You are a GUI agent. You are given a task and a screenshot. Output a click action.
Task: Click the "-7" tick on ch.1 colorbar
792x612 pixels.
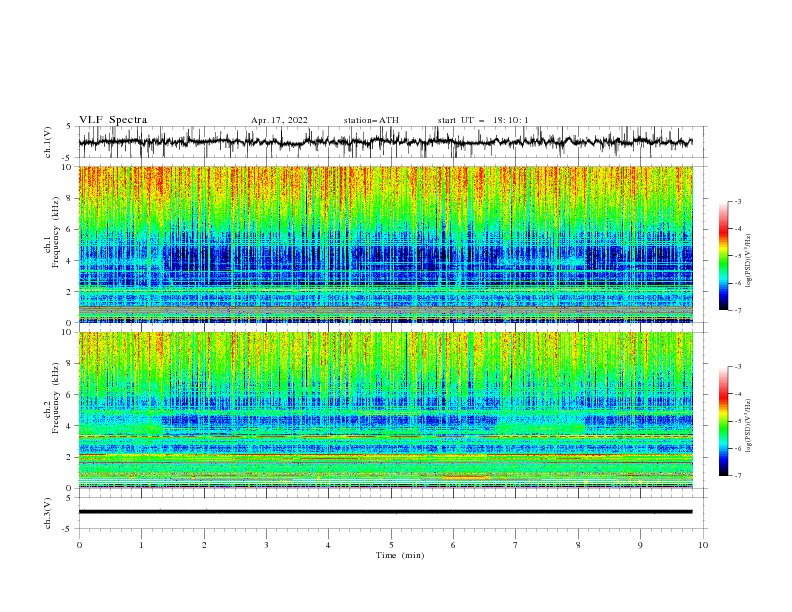tap(738, 310)
